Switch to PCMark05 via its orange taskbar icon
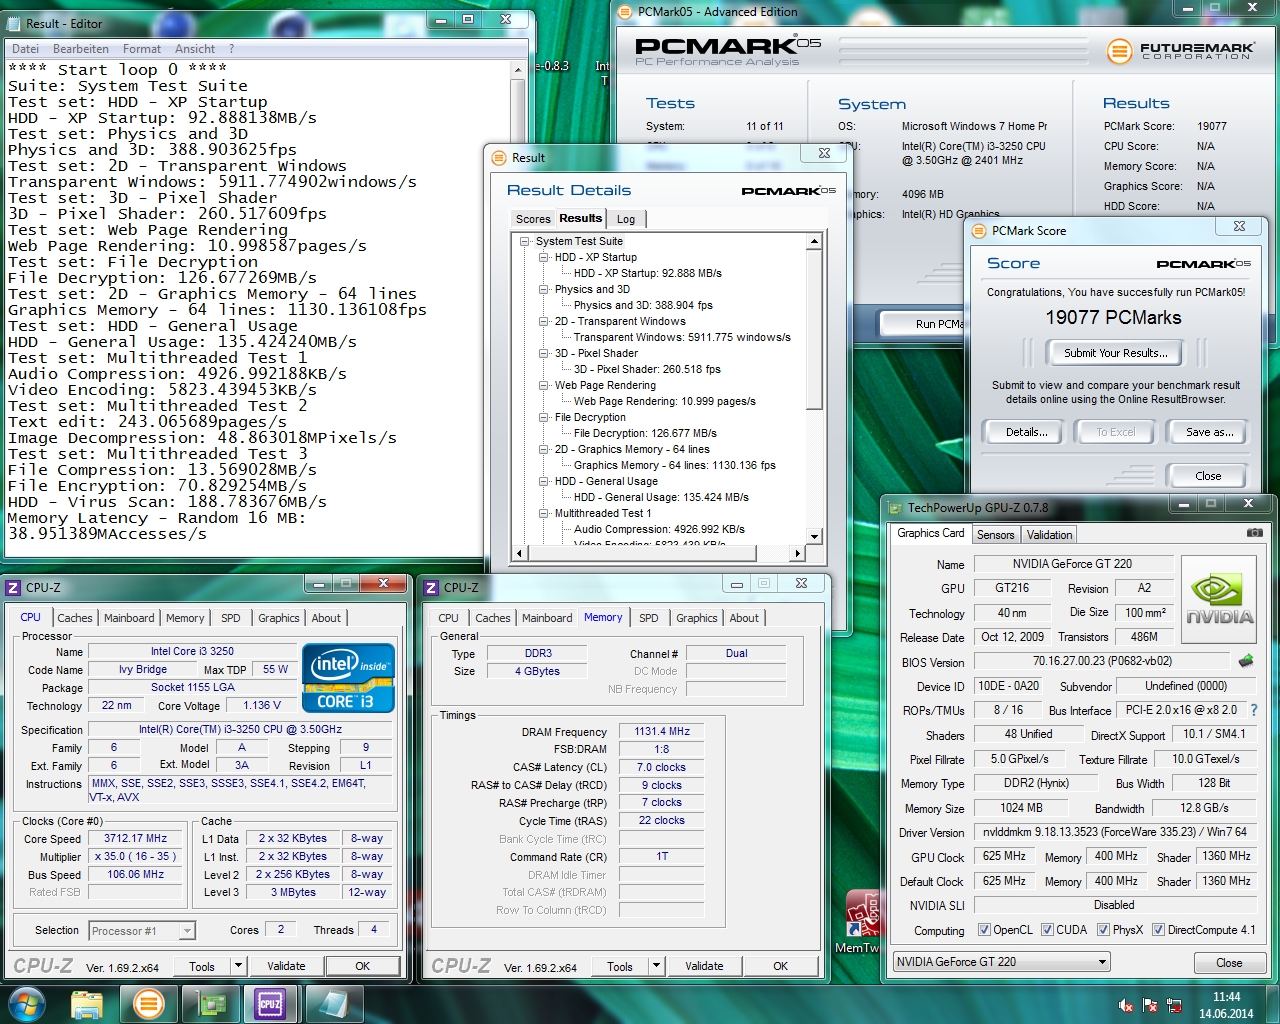Viewport: 1280px width, 1024px height. tap(148, 1003)
